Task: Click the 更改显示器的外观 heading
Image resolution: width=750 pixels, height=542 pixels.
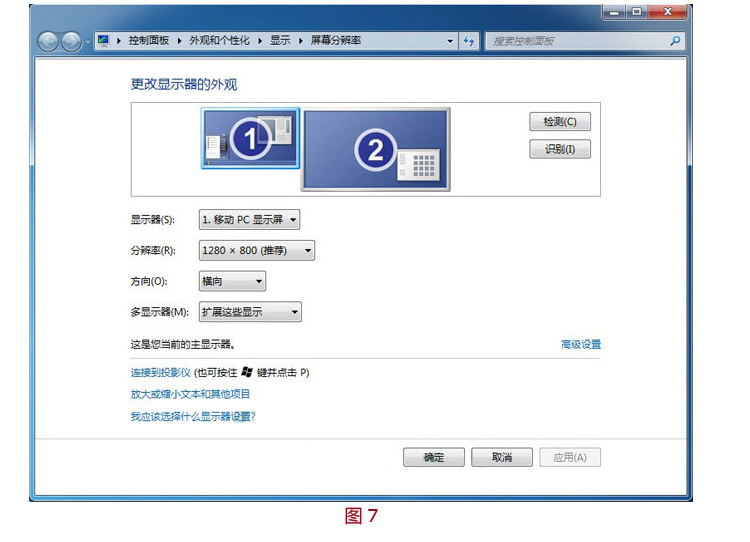Action: pyautogui.click(x=184, y=85)
